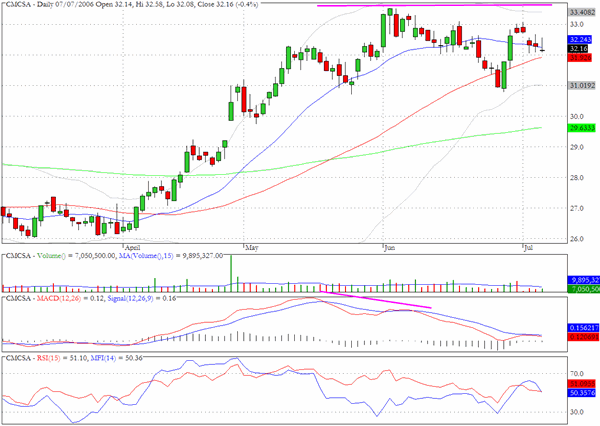Click the 30.0 RSI axis label
The height and width of the screenshot is (426, 600).
[577, 412]
